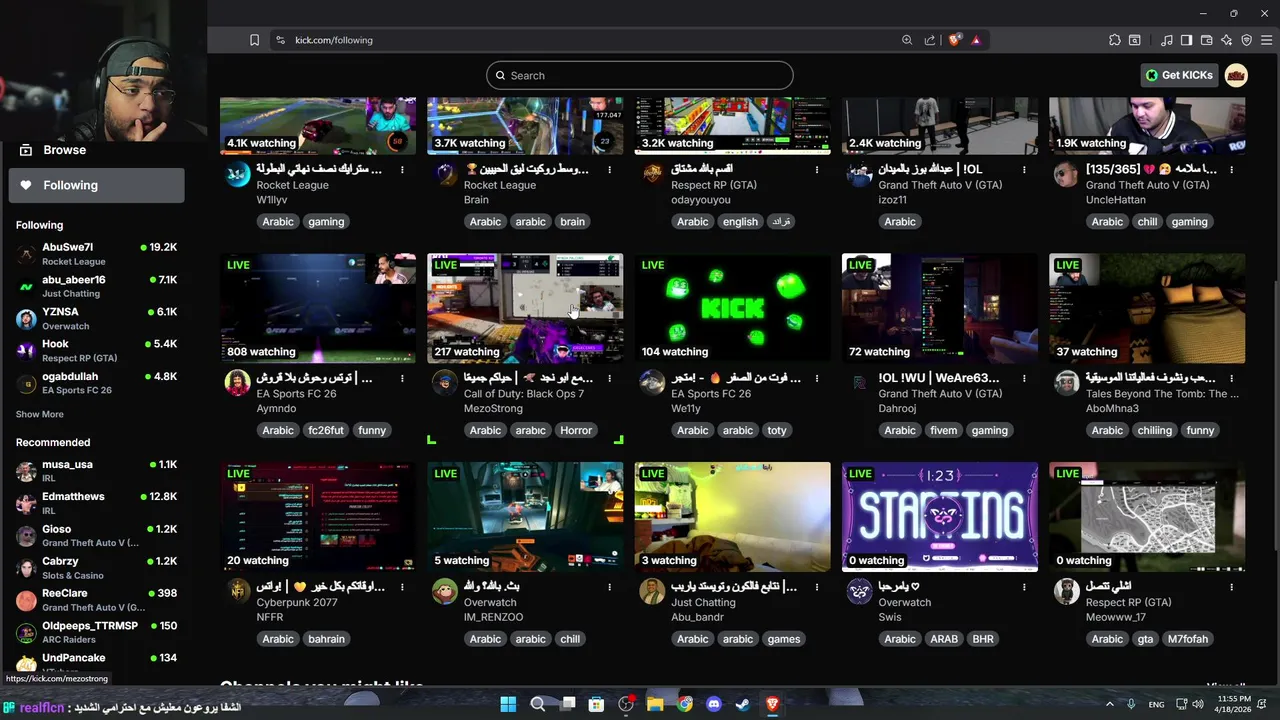Viewport: 1280px width, 720px height.
Task: Open Wel1y's green KICK stream thumbnail
Action: pyautogui.click(x=732, y=308)
